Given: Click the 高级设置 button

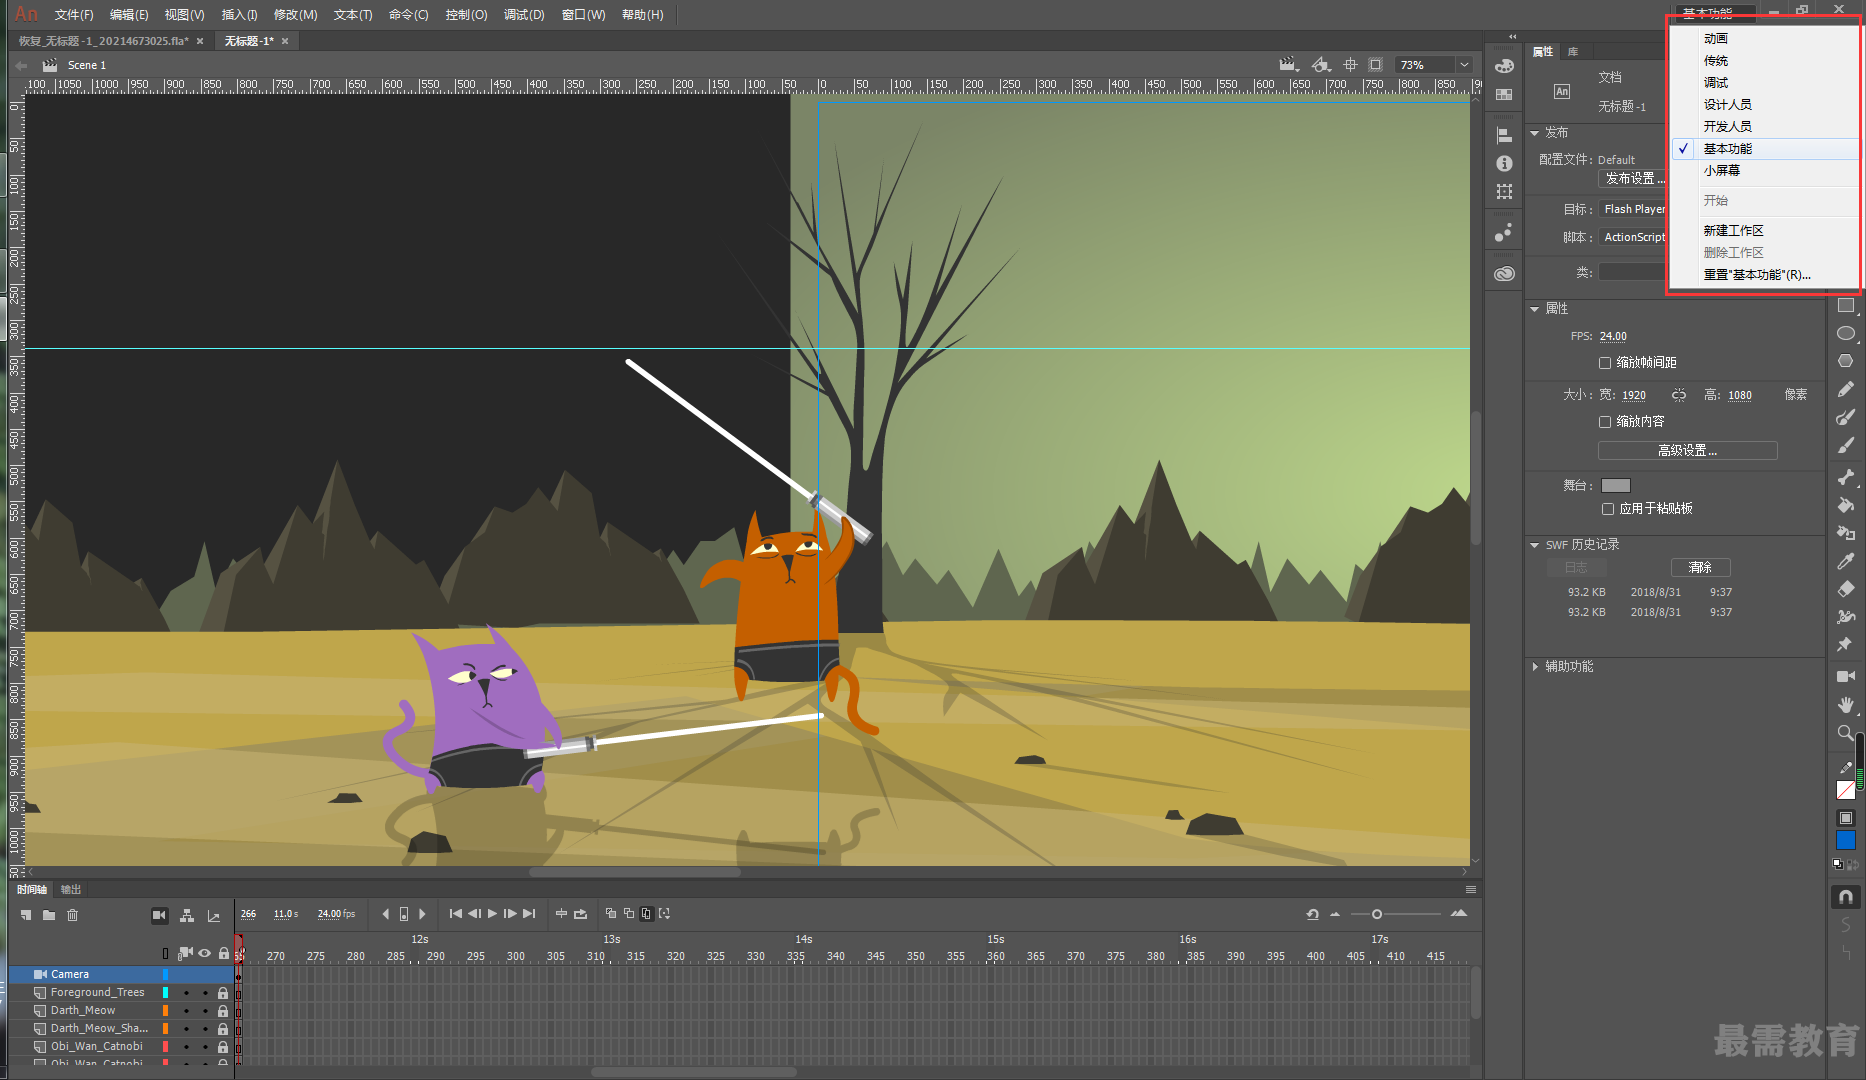Looking at the screenshot, I should point(1687,450).
